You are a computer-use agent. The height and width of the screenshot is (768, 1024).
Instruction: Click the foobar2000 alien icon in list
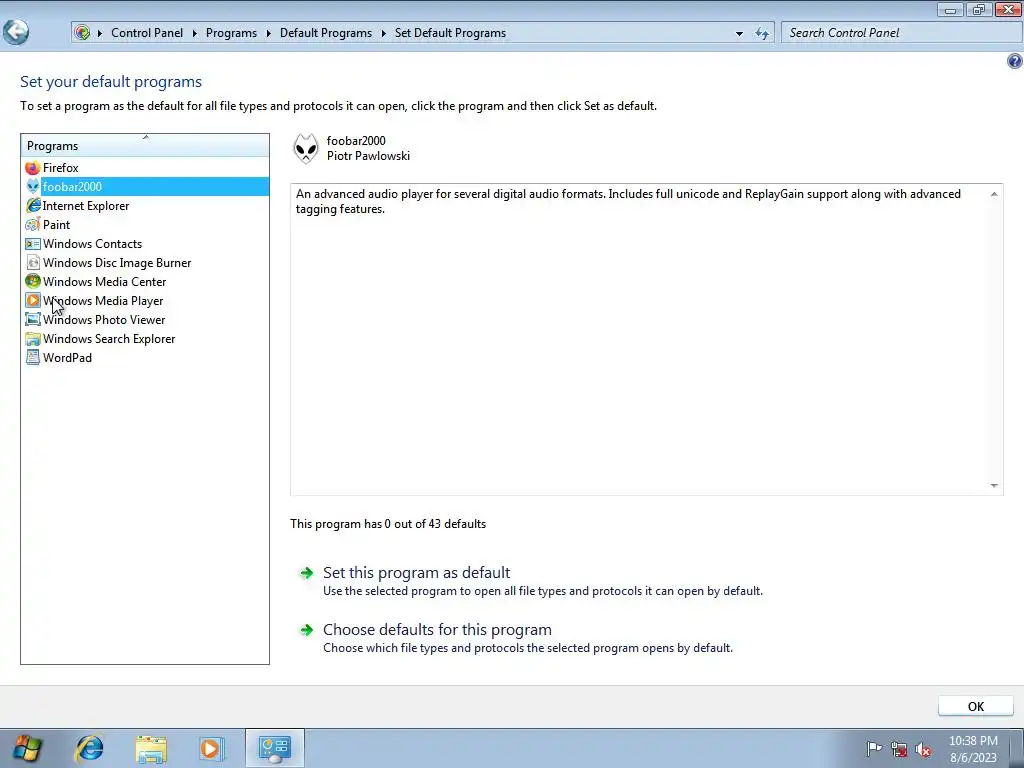click(33, 187)
